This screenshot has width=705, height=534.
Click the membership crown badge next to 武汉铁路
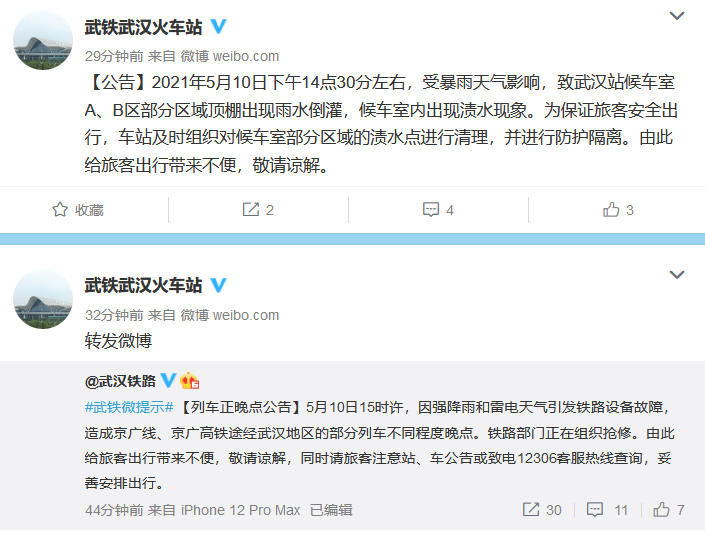click(189, 381)
